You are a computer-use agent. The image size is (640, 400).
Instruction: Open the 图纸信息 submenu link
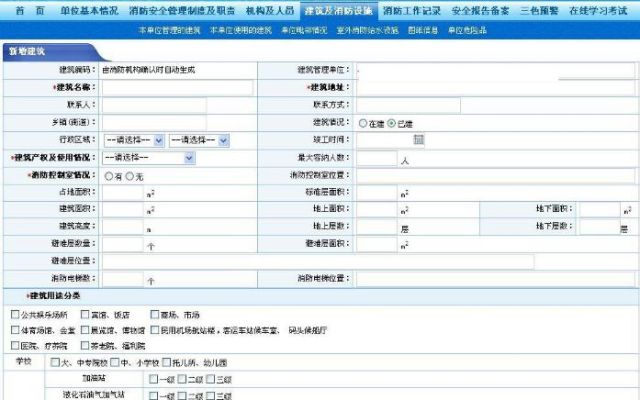423,30
